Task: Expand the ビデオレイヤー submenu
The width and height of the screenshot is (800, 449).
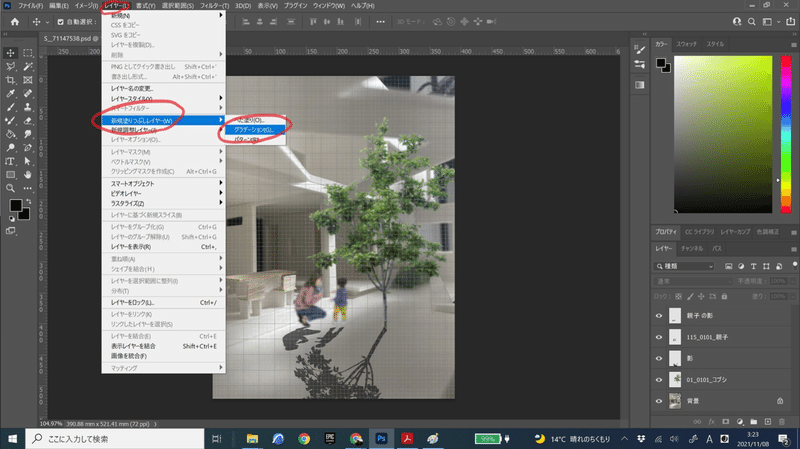Action: pos(163,193)
